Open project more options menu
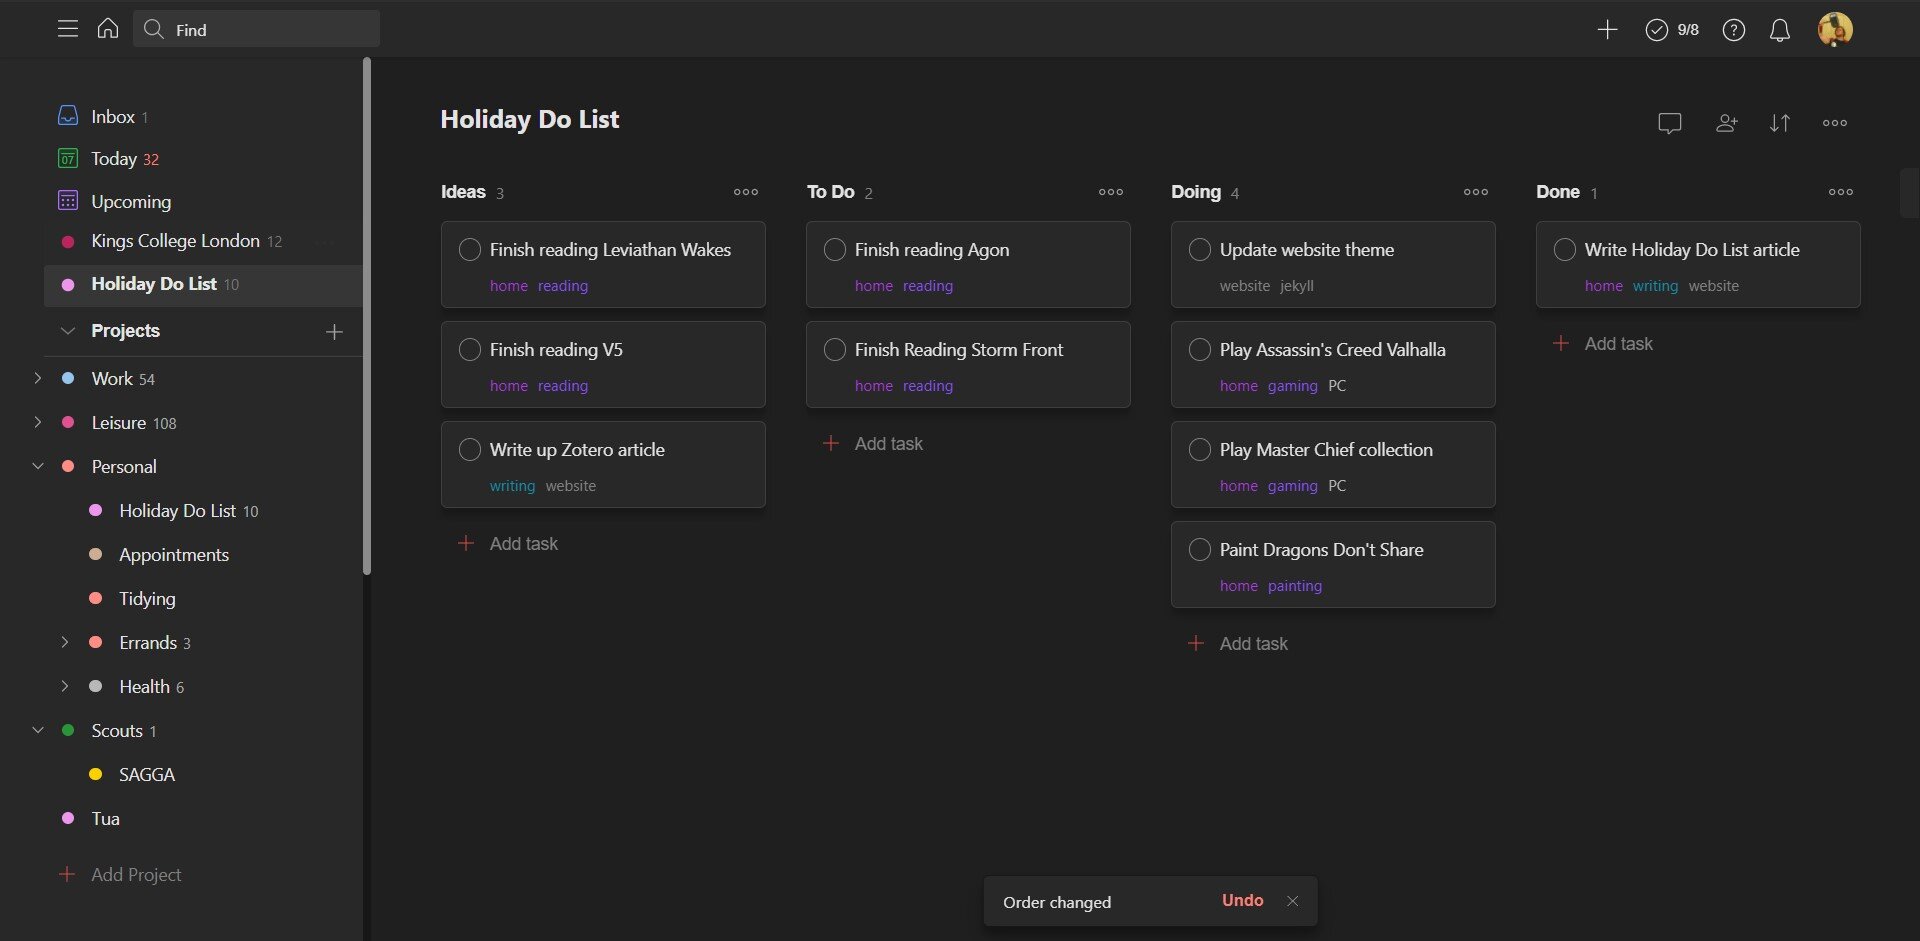The height and width of the screenshot is (941, 1920). pos(1835,123)
